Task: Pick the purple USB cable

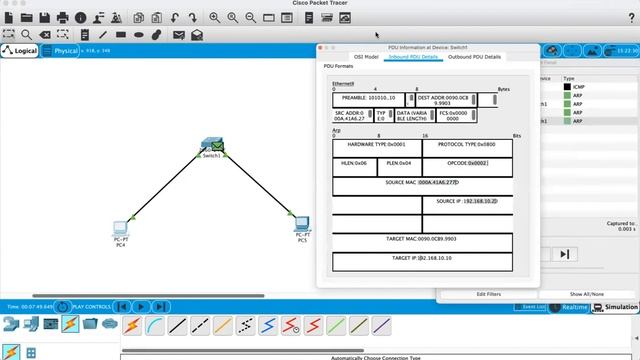Action: coord(382,326)
